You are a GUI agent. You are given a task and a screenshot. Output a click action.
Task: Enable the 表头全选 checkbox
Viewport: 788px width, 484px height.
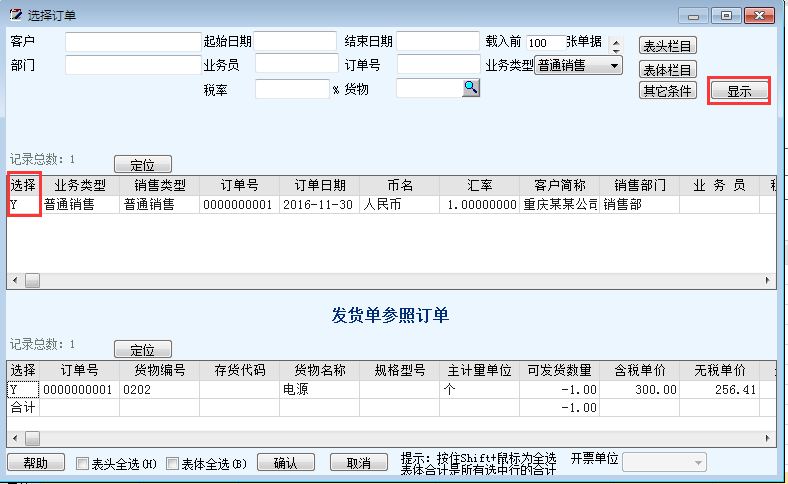click(x=83, y=464)
